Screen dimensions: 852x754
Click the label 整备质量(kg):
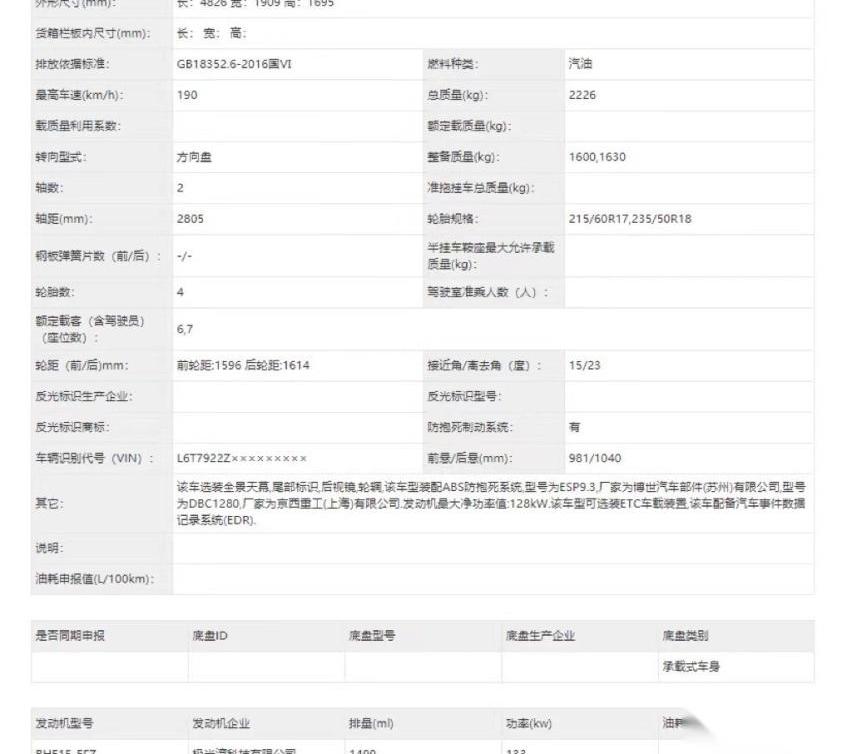pyautogui.click(x=463, y=157)
